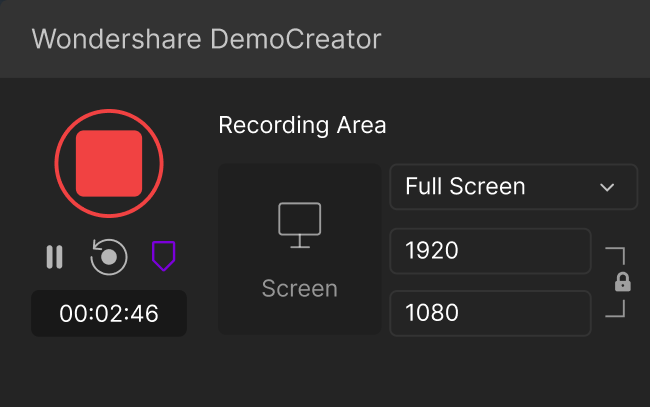Pause the current recording
650x407 pixels.
pos(54,257)
